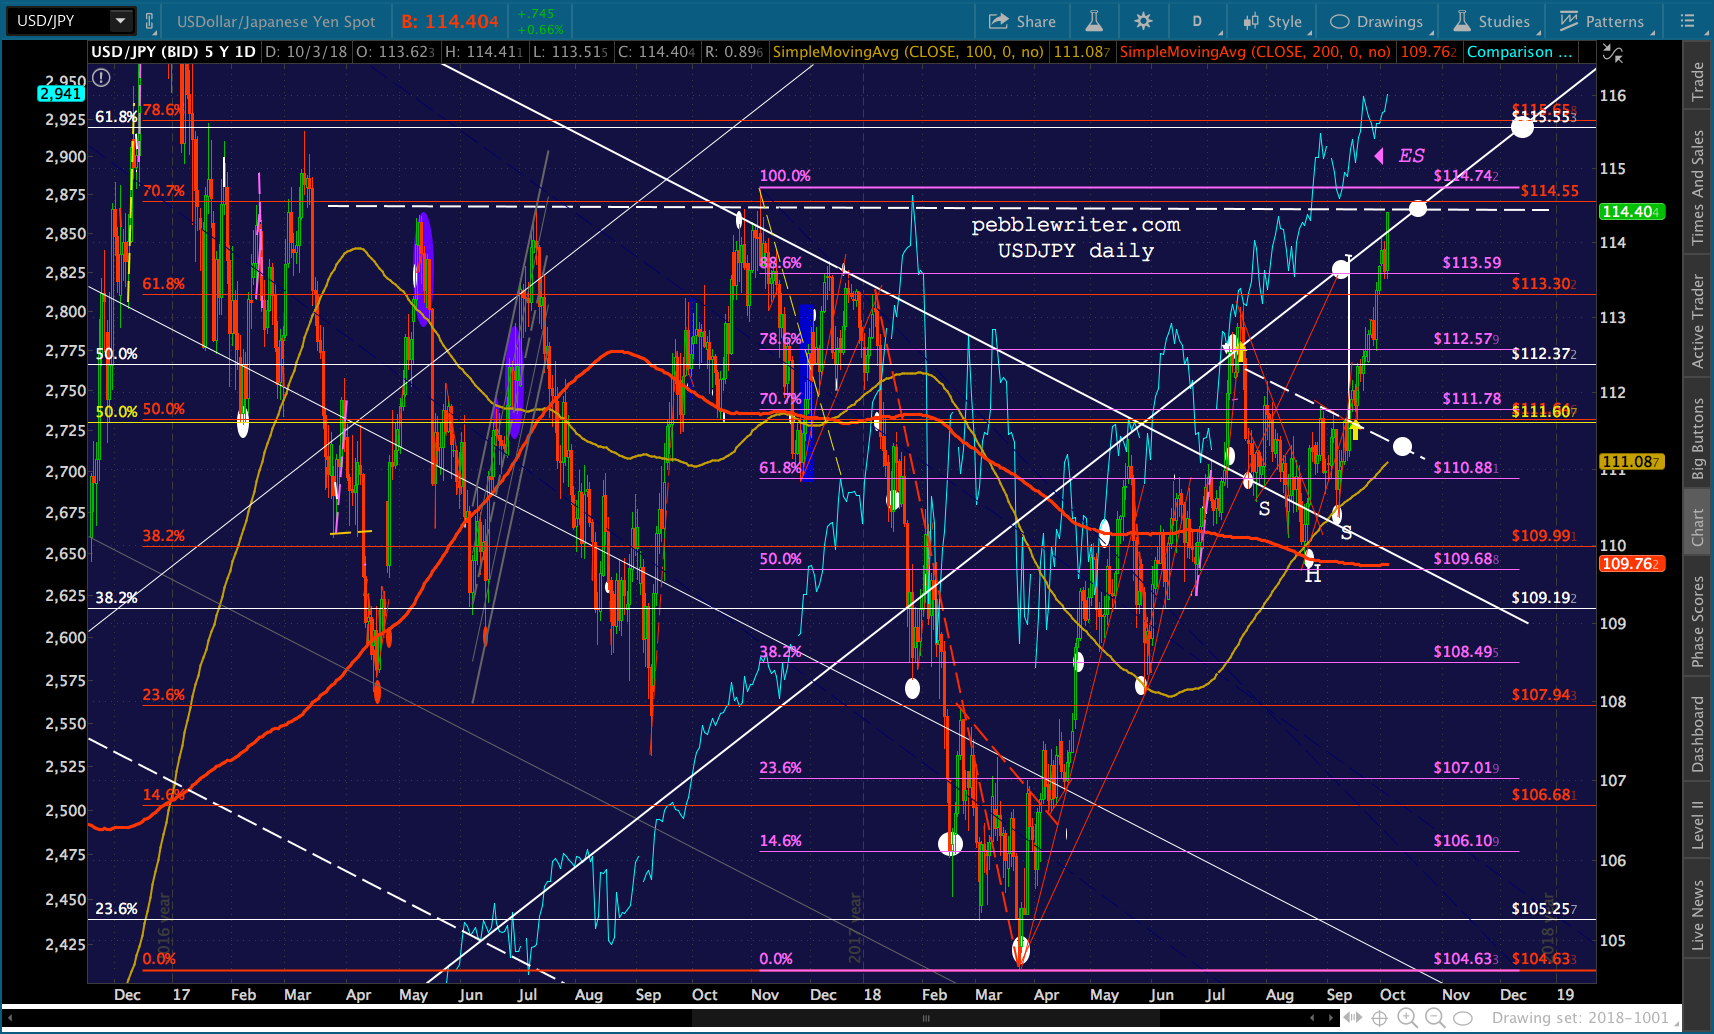This screenshot has height=1034, width=1714.
Task: Open chart settings gear icon
Action: pos(1143,21)
